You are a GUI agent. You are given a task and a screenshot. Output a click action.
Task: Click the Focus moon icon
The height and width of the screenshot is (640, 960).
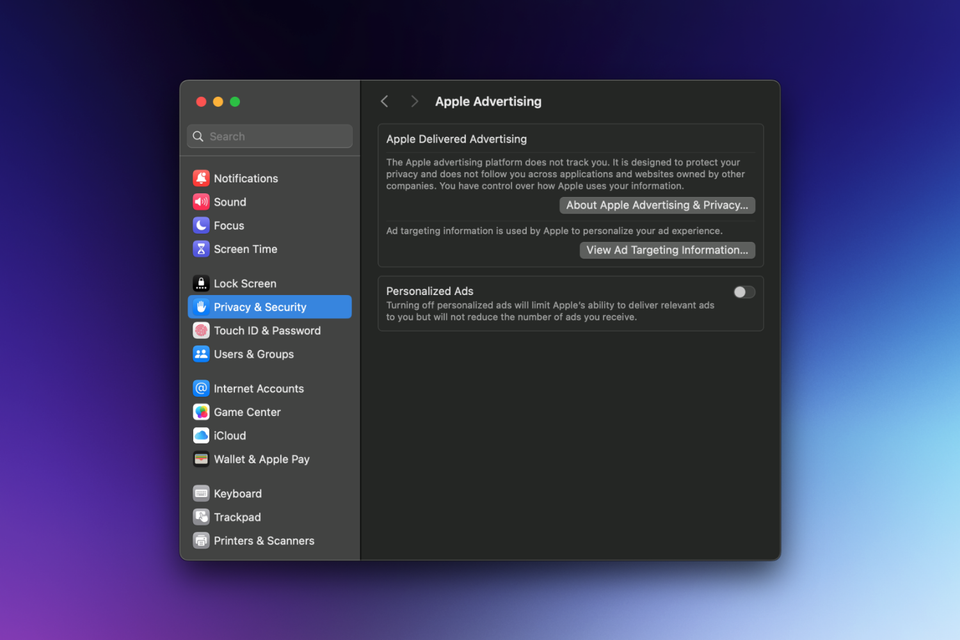[x=201, y=226]
